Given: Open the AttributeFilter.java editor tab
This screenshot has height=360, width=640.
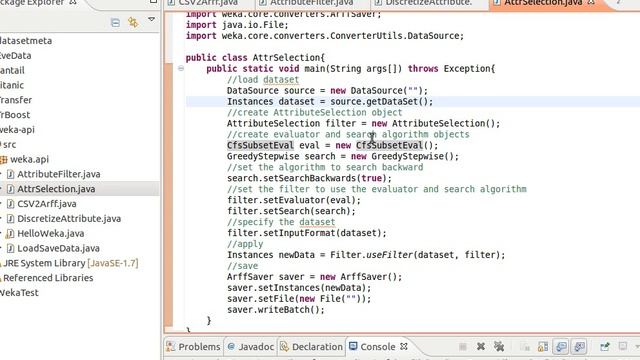Looking at the screenshot, I should coord(312,3).
